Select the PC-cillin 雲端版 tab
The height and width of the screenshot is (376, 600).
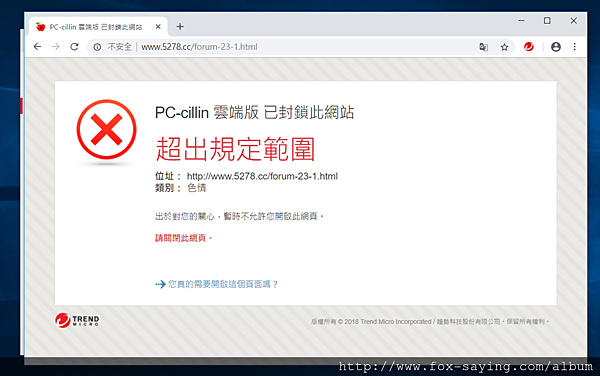pyautogui.click(x=98, y=27)
